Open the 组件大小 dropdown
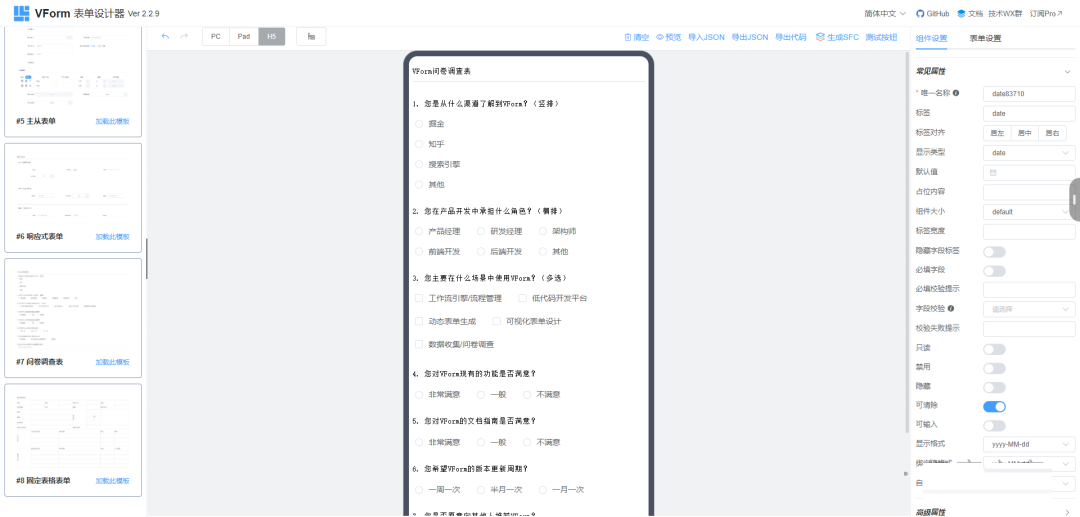This screenshot has height=517, width=1080. (x=1029, y=212)
